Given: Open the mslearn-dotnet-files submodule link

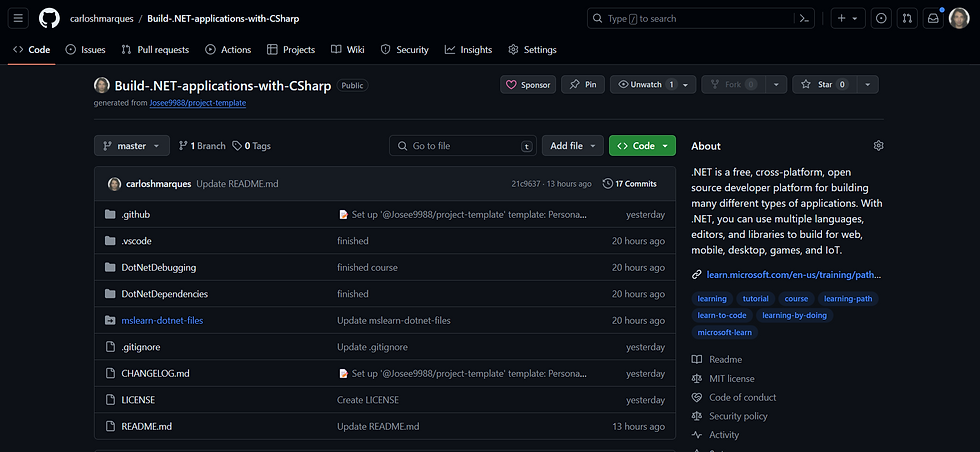Looking at the screenshot, I should tap(162, 321).
